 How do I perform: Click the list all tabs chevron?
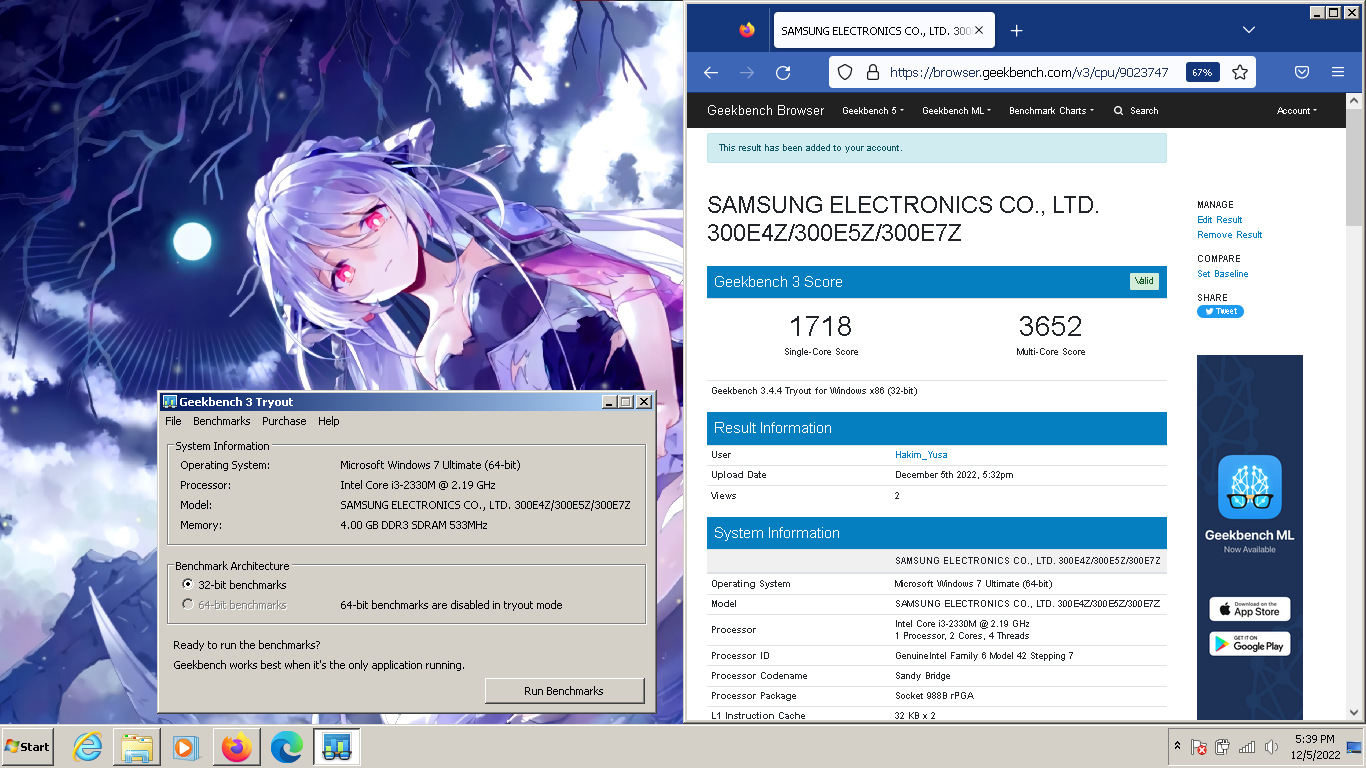1249,30
